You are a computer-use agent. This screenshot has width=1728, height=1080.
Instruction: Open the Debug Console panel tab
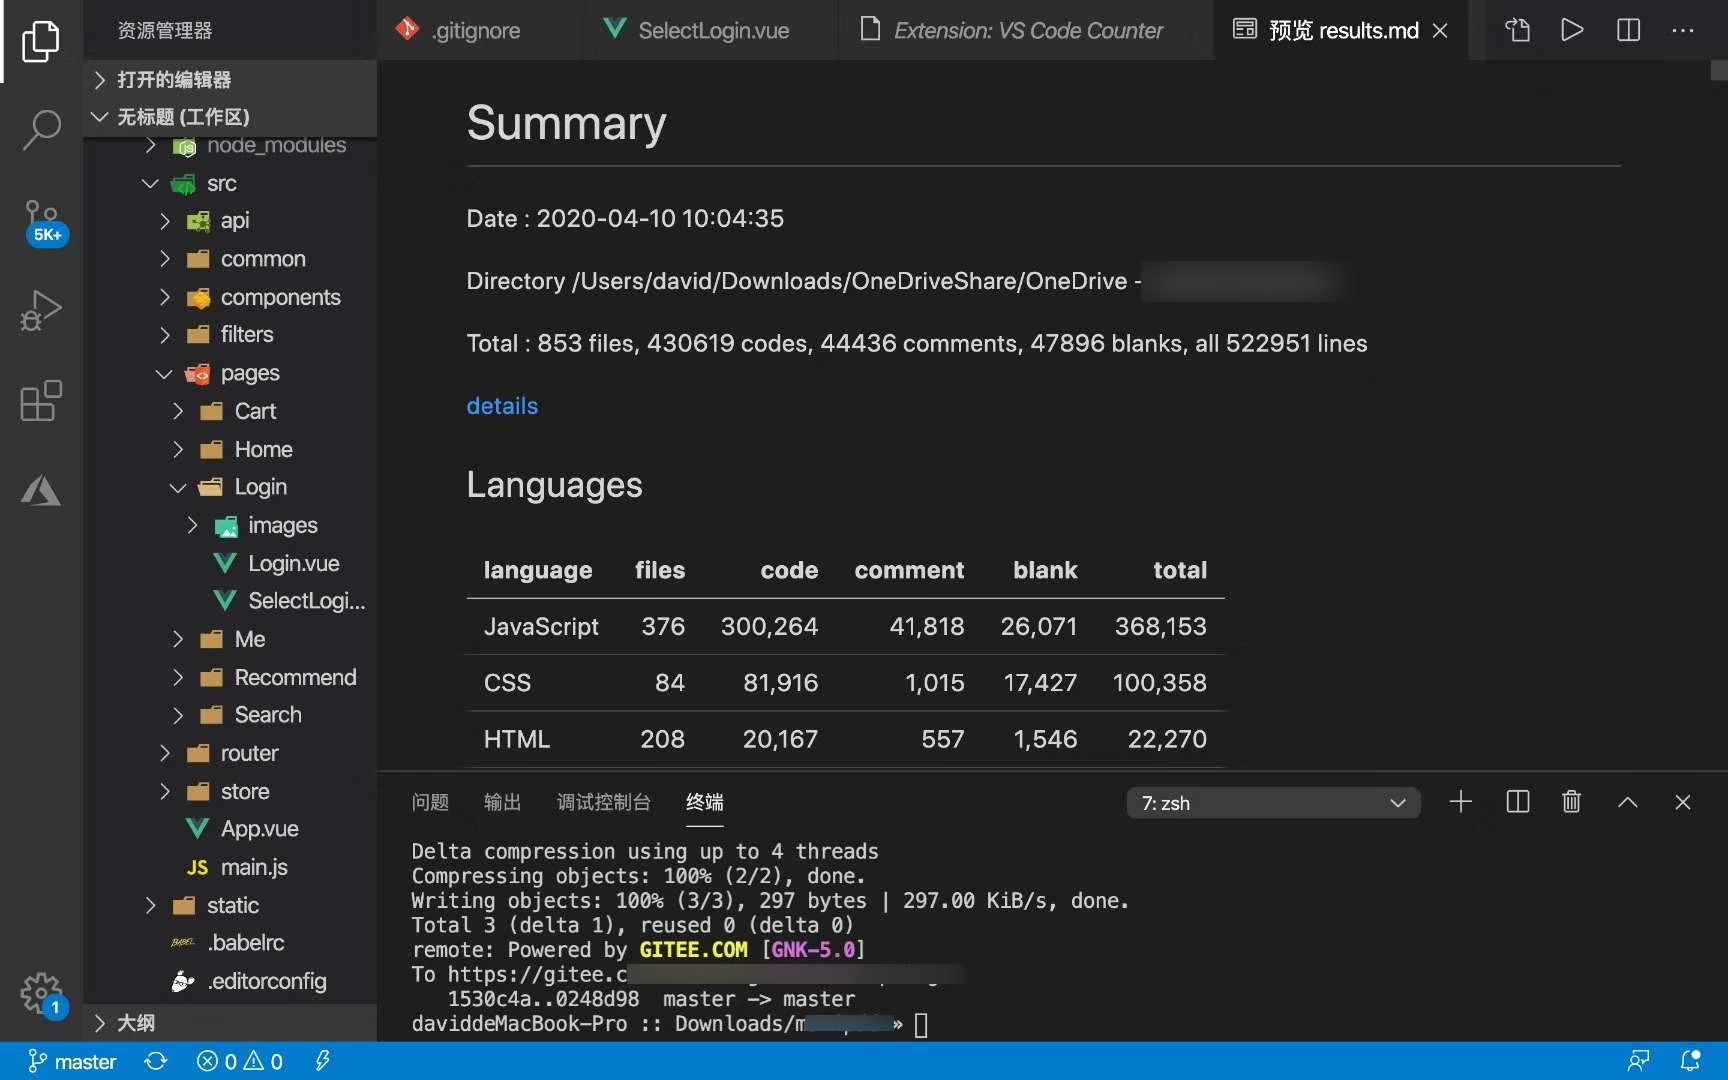(x=603, y=802)
